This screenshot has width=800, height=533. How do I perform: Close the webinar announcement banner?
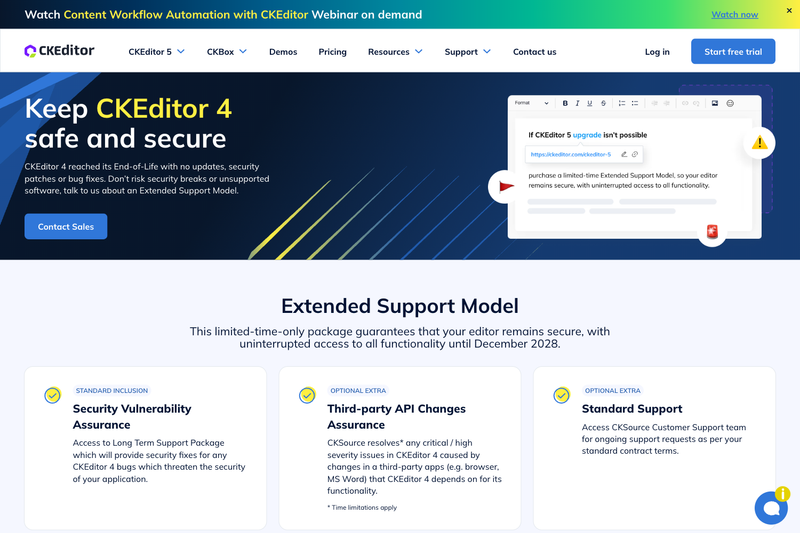(789, 10)
